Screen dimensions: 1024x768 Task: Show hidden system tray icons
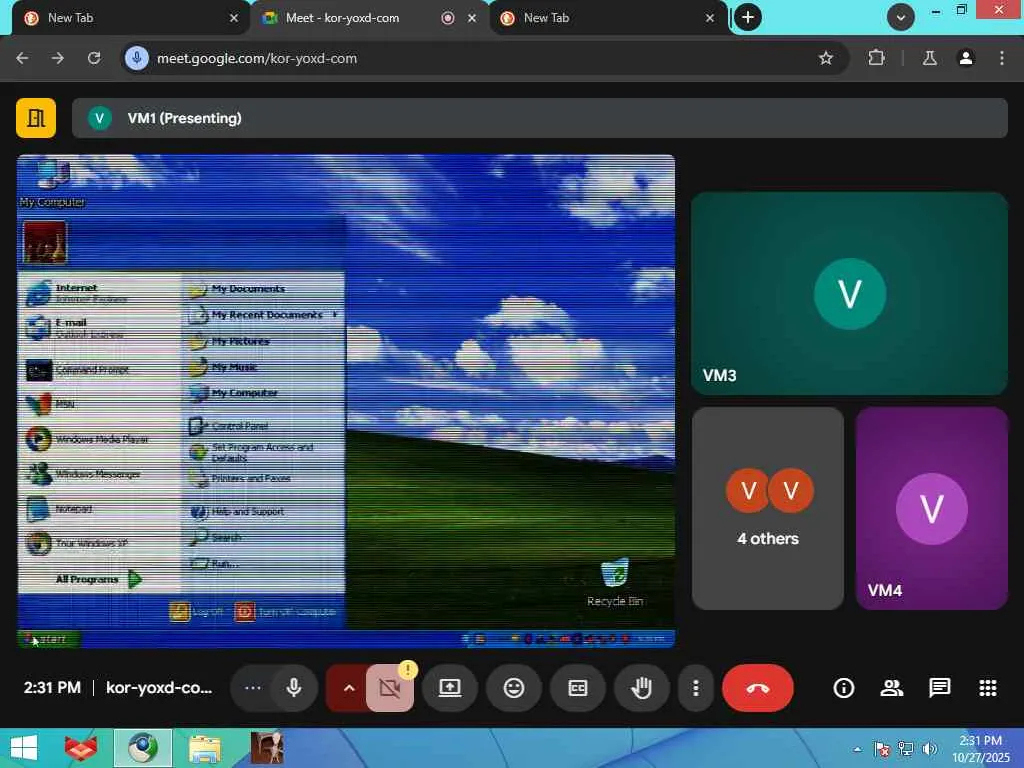pyautogui.click(x=857, y=749)
